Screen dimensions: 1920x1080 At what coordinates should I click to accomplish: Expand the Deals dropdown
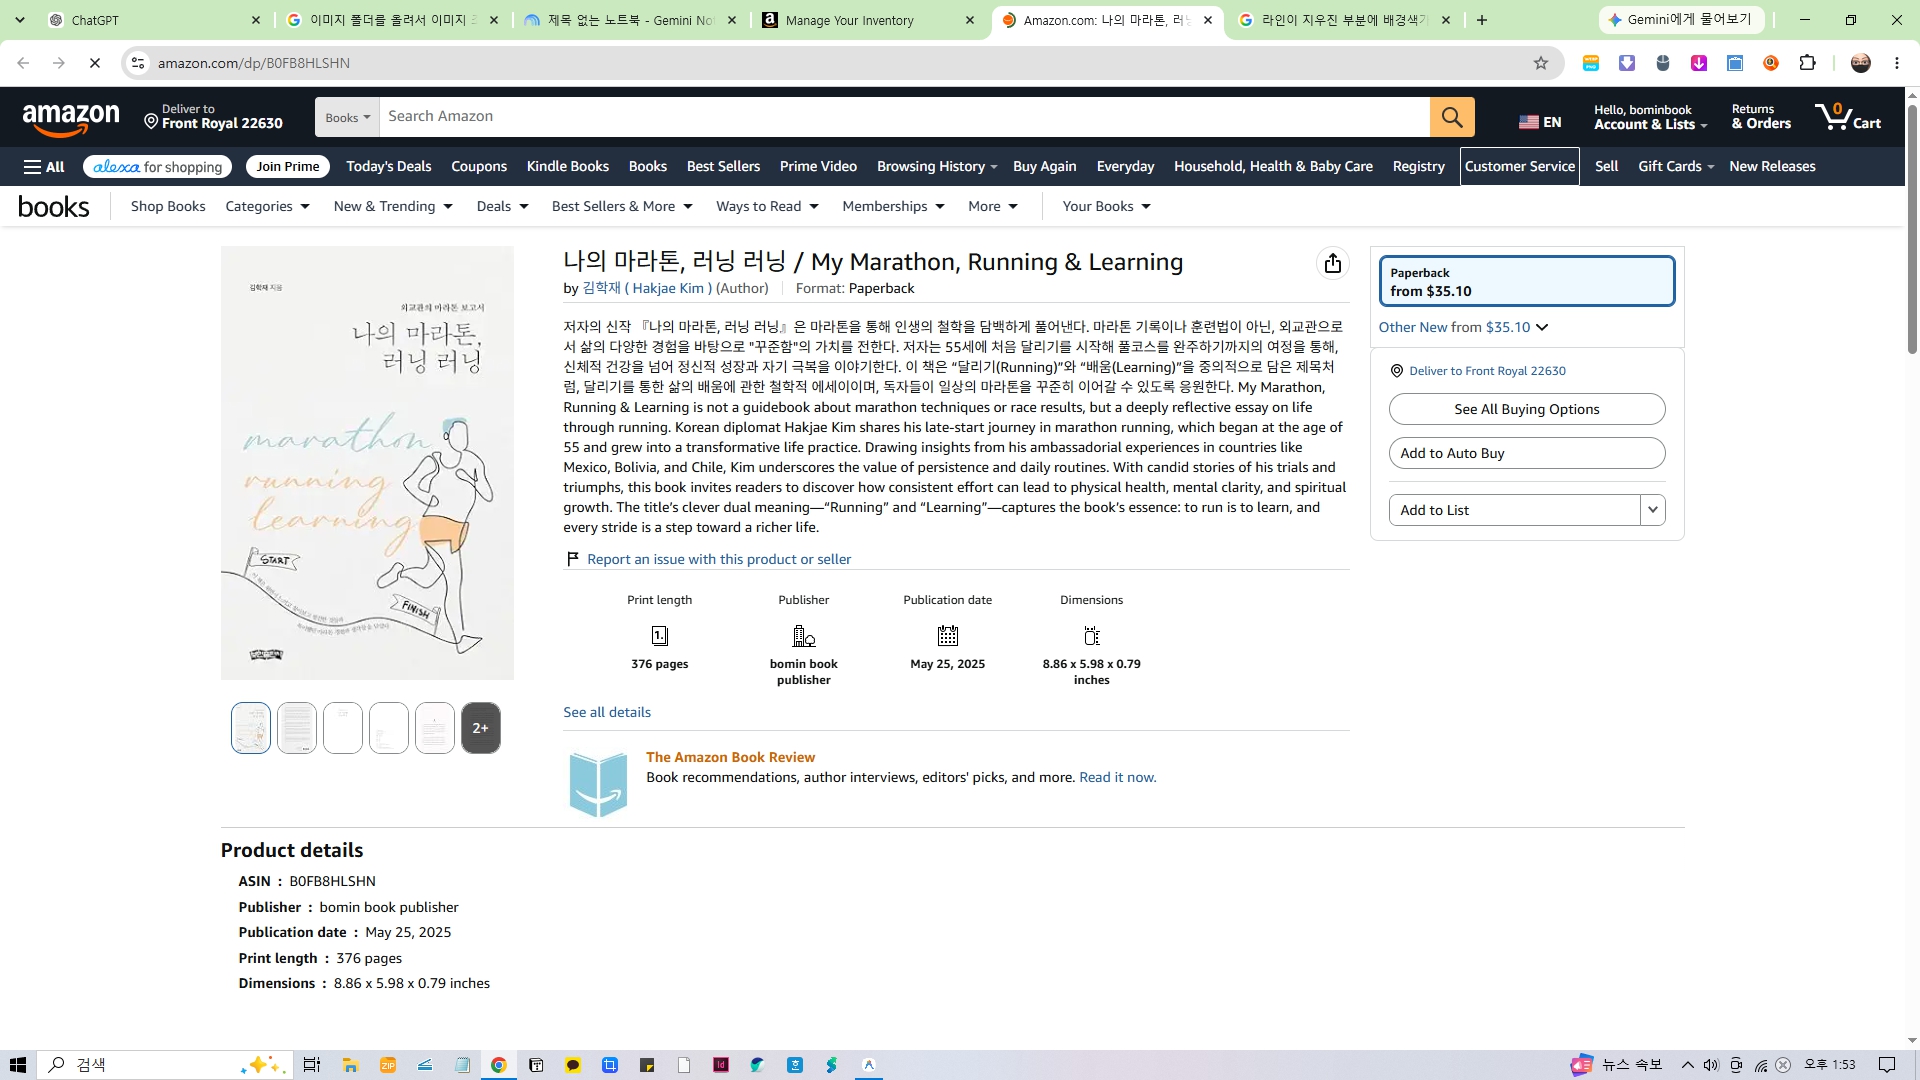click(502, 206)
